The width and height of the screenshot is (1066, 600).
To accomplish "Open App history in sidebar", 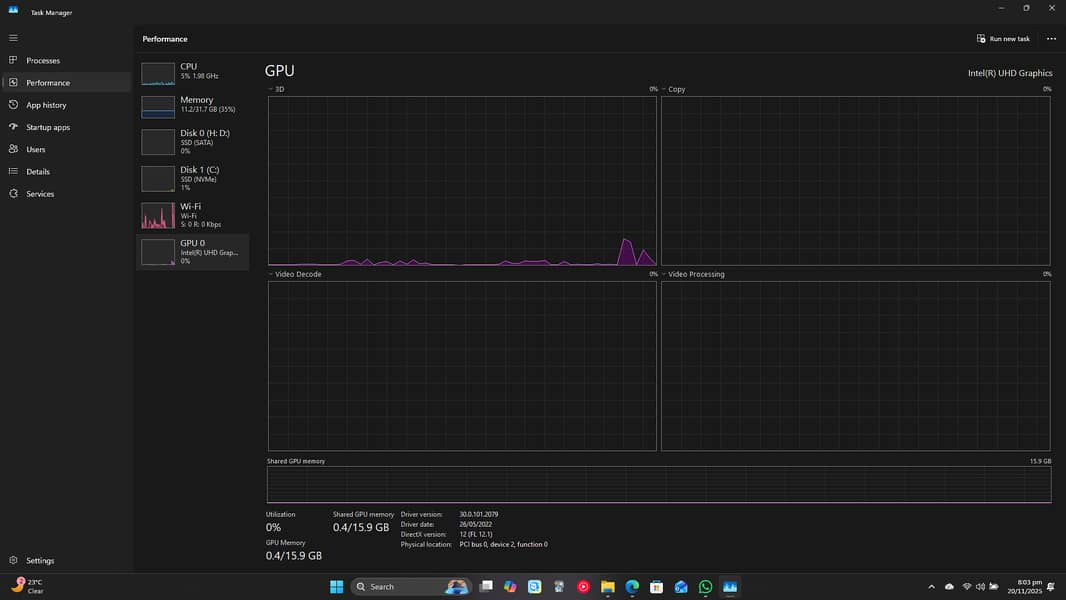I will pyautogui.click(x=46, y=105).
